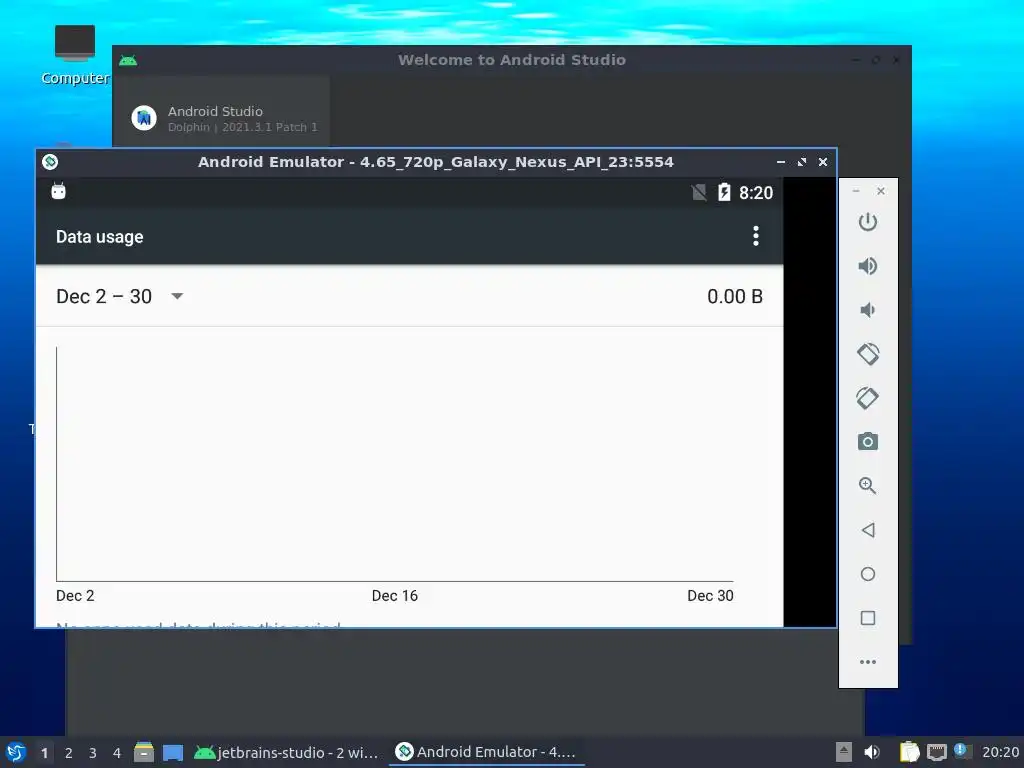Tap the emulator Home circle button
1024x768 pixels.
tap(867, 574)
